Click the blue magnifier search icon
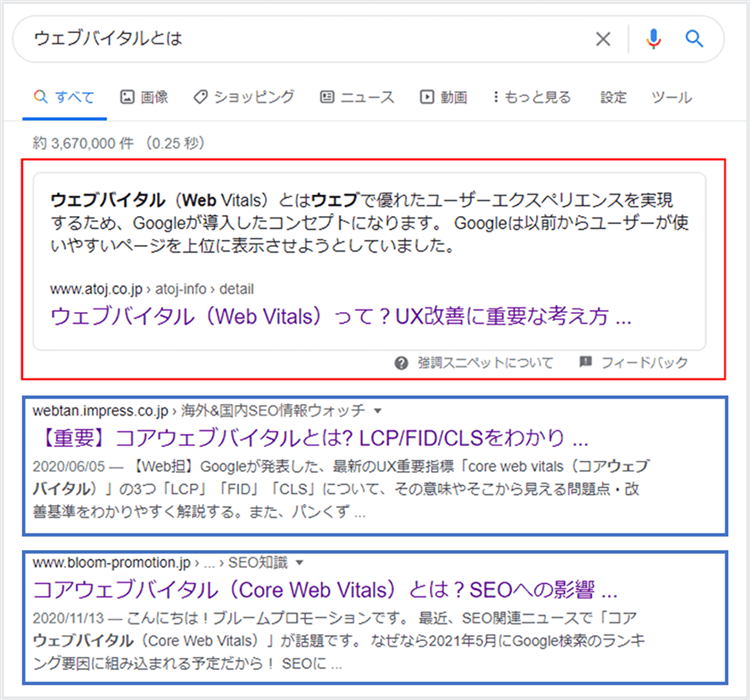750x700 pixels. click(694, 38)
